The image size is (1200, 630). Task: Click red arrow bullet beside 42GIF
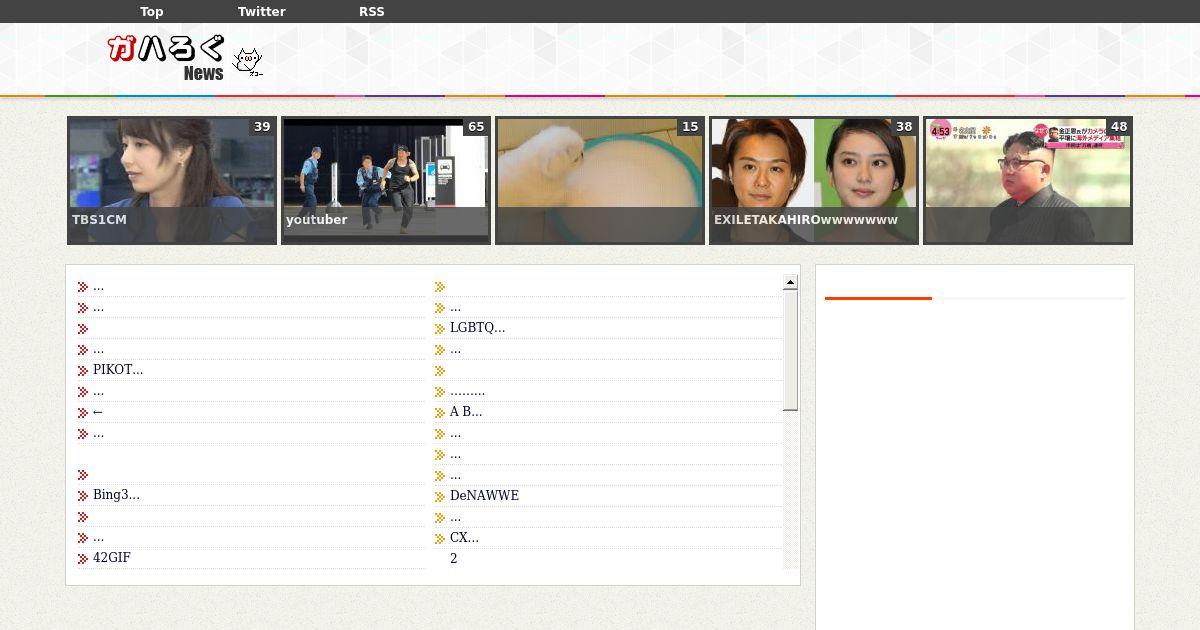pos(83,559)
